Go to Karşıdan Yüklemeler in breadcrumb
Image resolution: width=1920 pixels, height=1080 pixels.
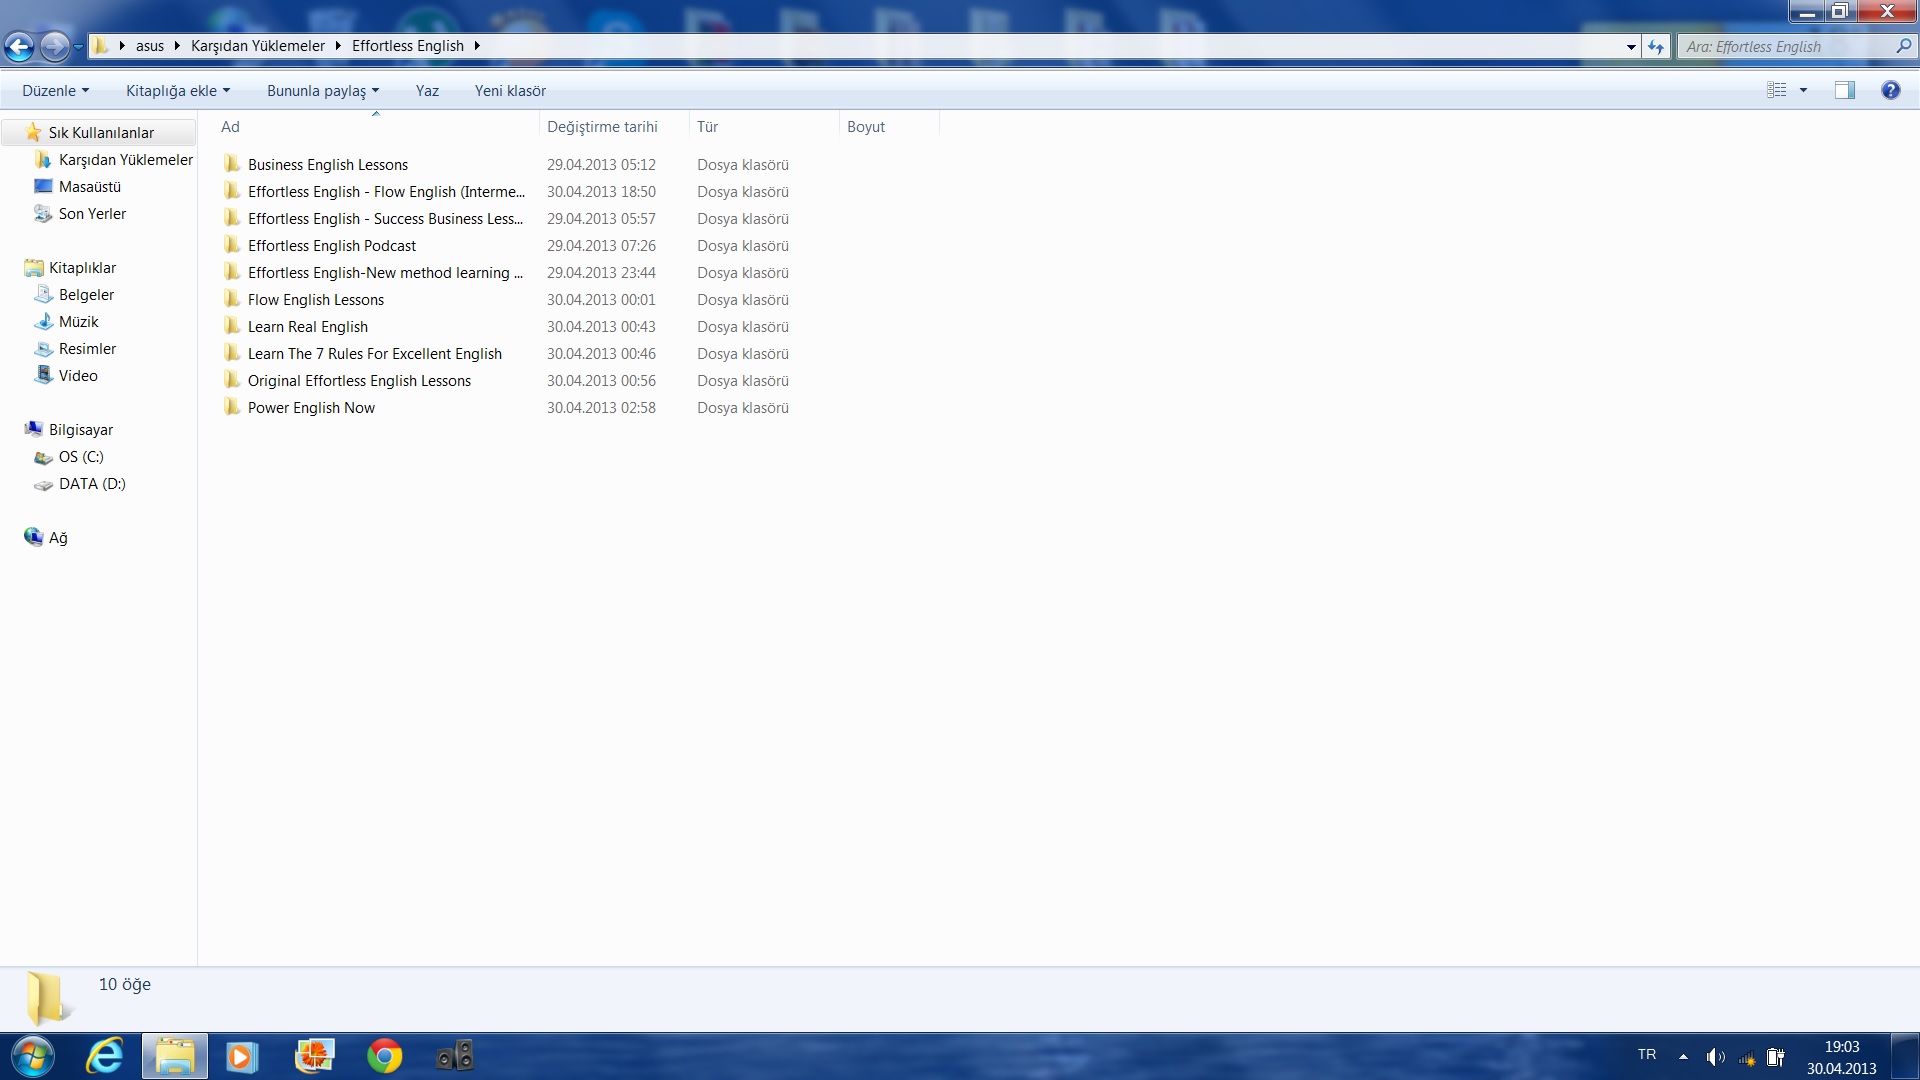258,46
